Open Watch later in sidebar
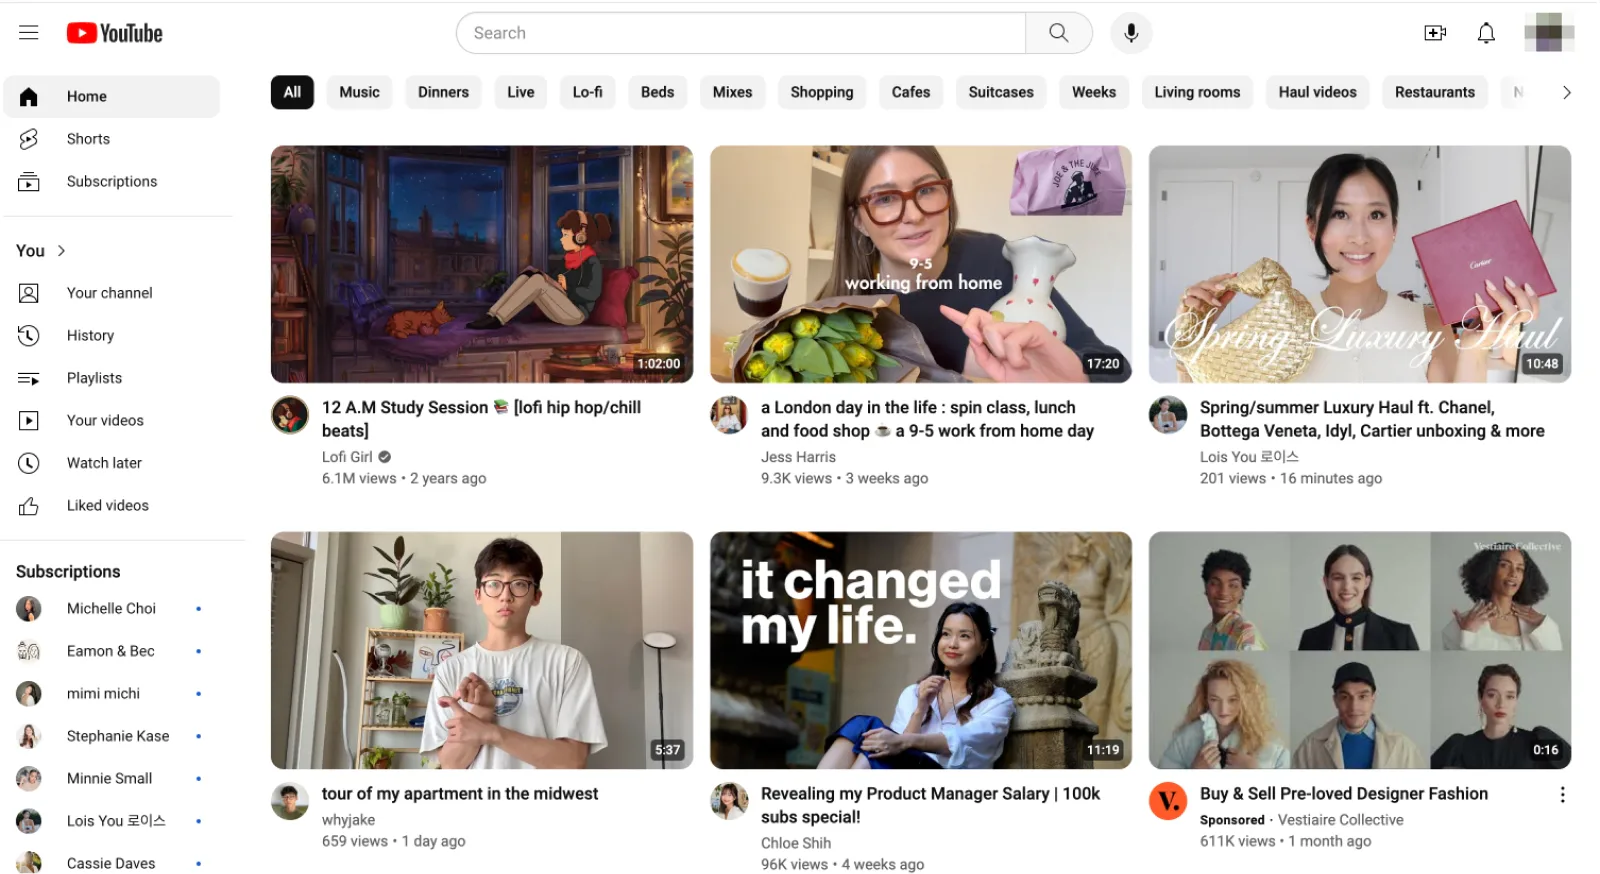The image size is (1600, 874). click(x=104, y=463)
